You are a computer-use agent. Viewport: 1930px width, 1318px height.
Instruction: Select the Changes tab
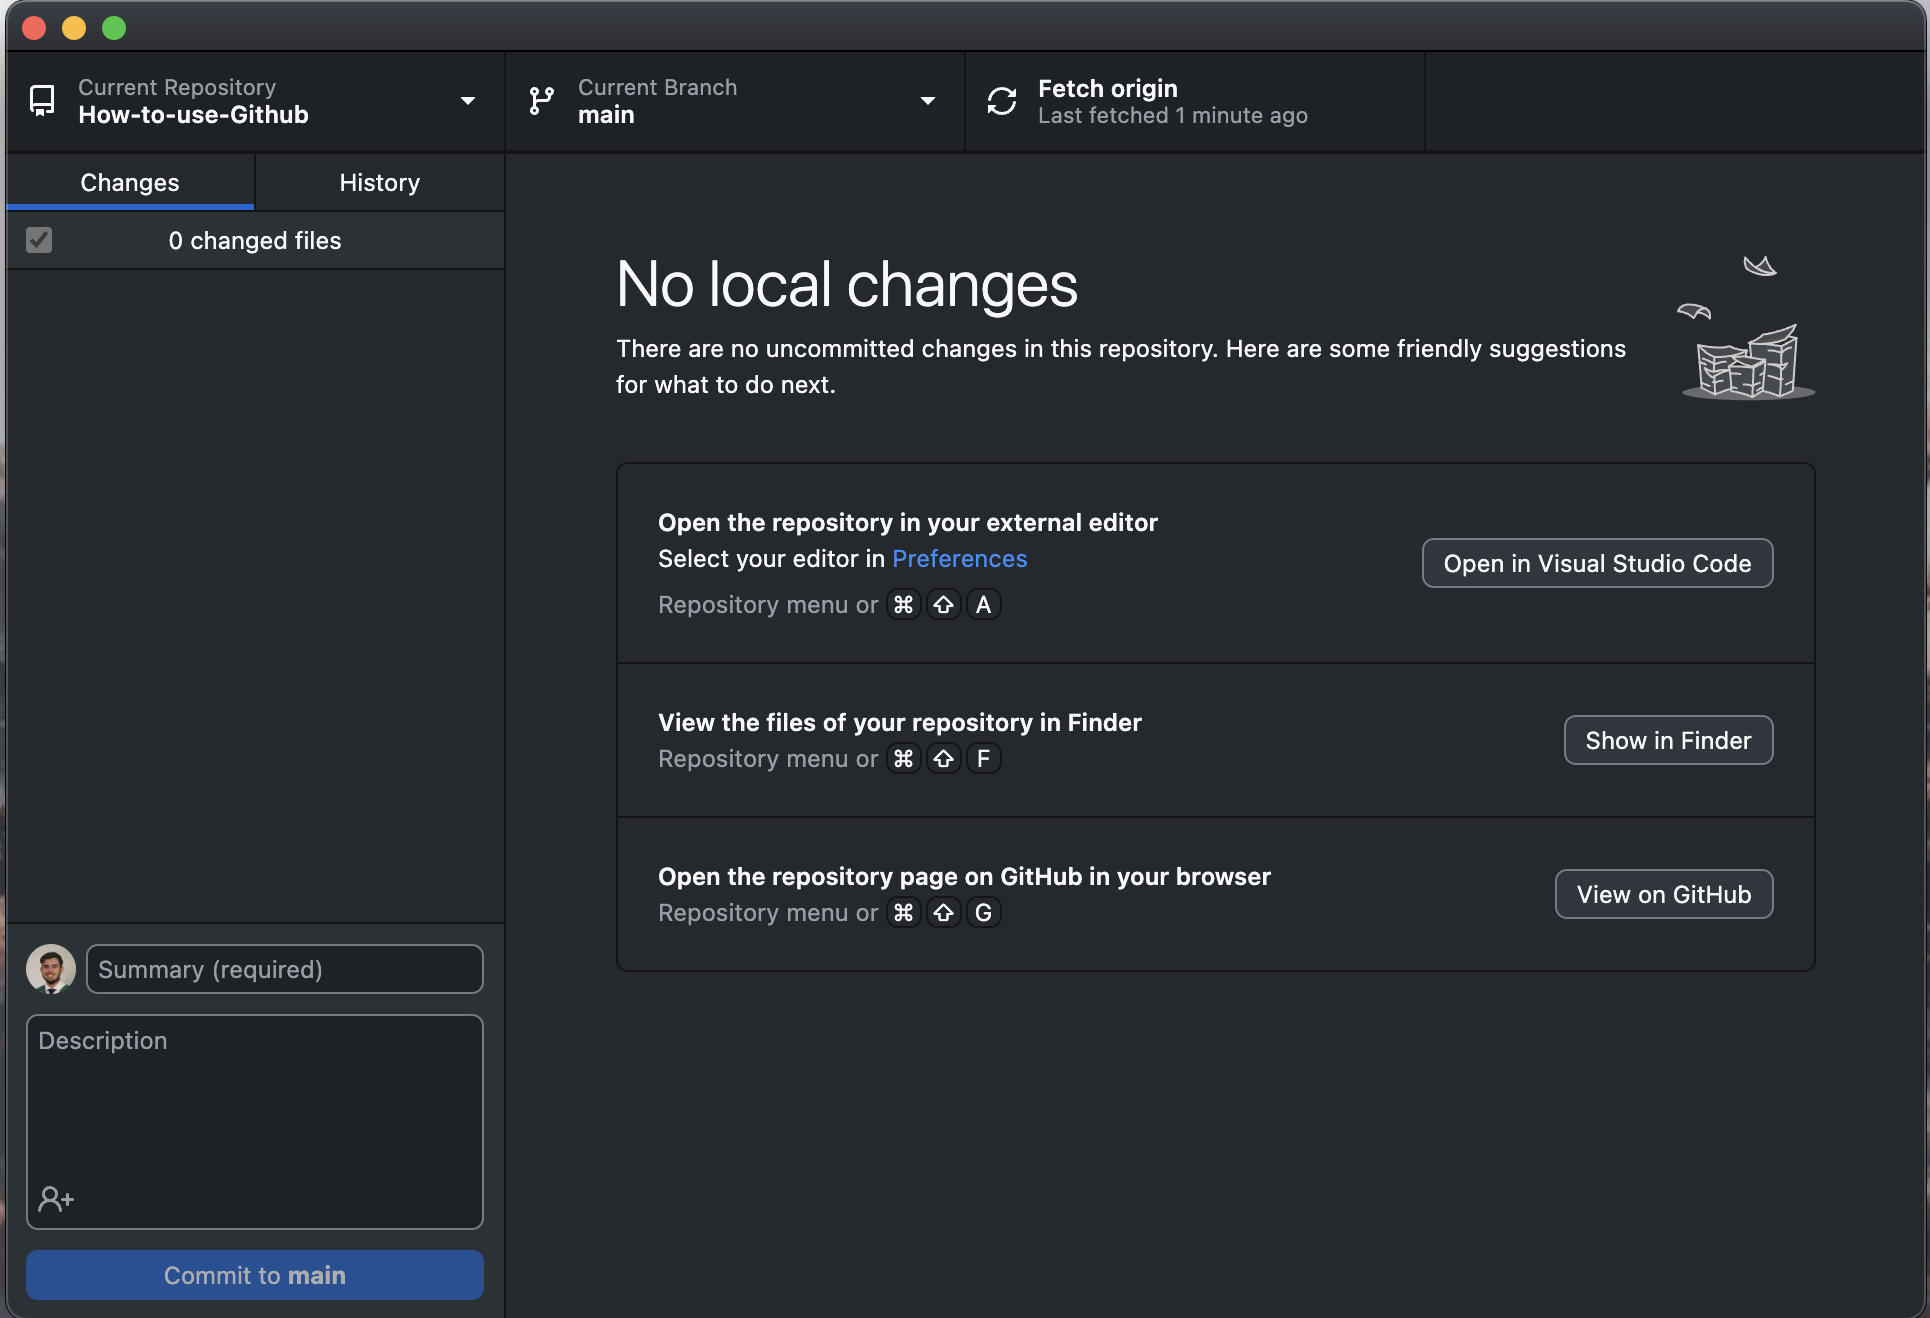click(129, 182)
